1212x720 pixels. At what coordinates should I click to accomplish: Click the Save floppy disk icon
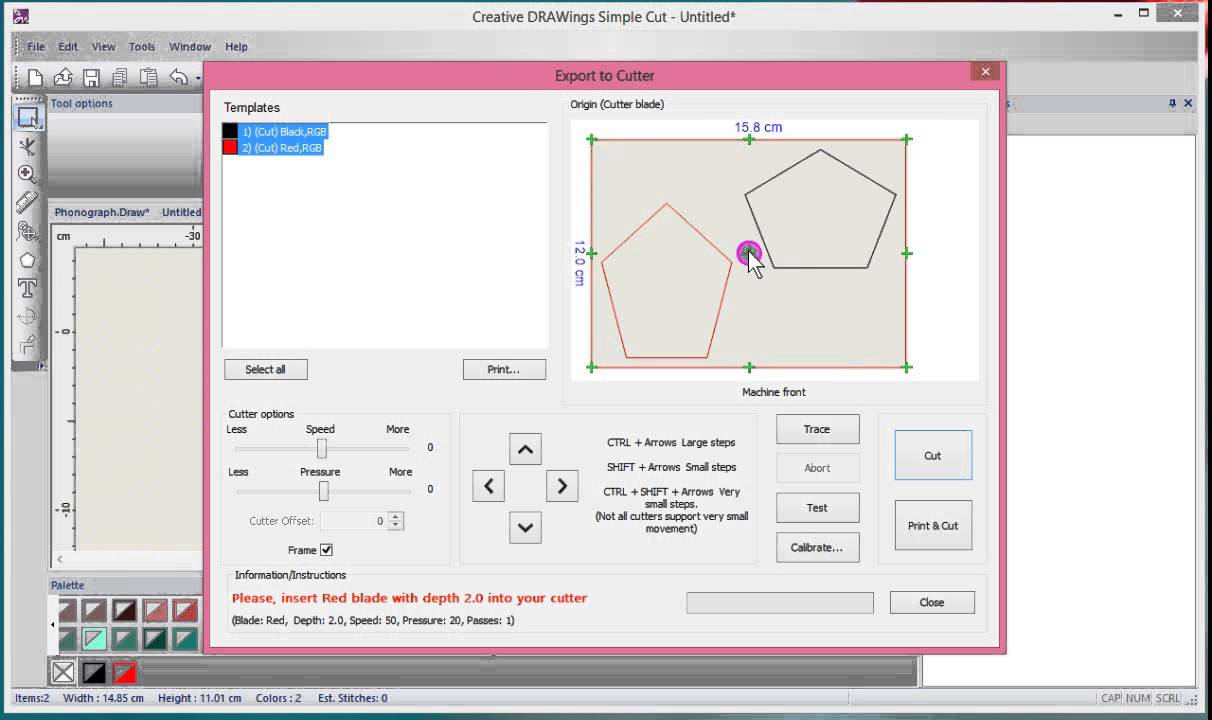[91, 77]
